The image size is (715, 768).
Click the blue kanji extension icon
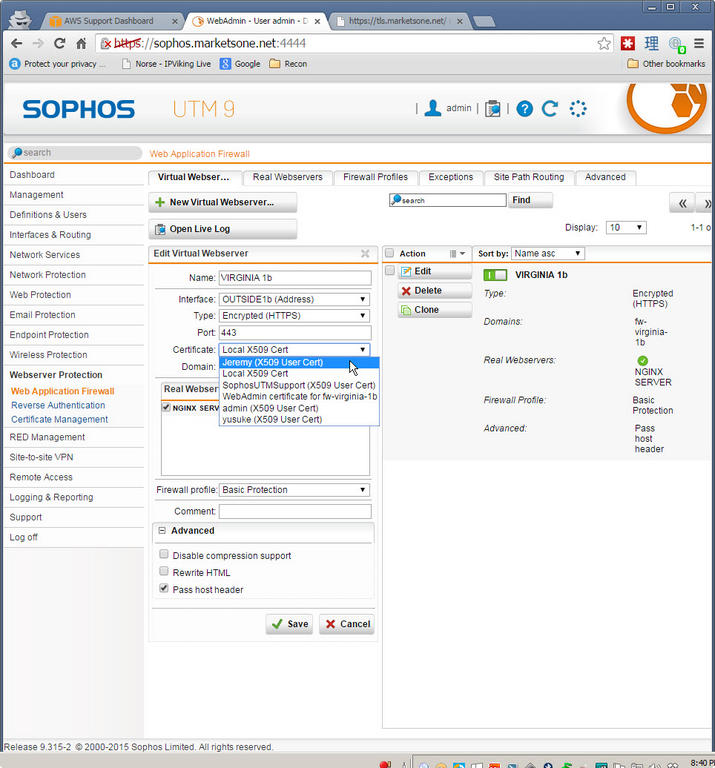click(651, 44)
